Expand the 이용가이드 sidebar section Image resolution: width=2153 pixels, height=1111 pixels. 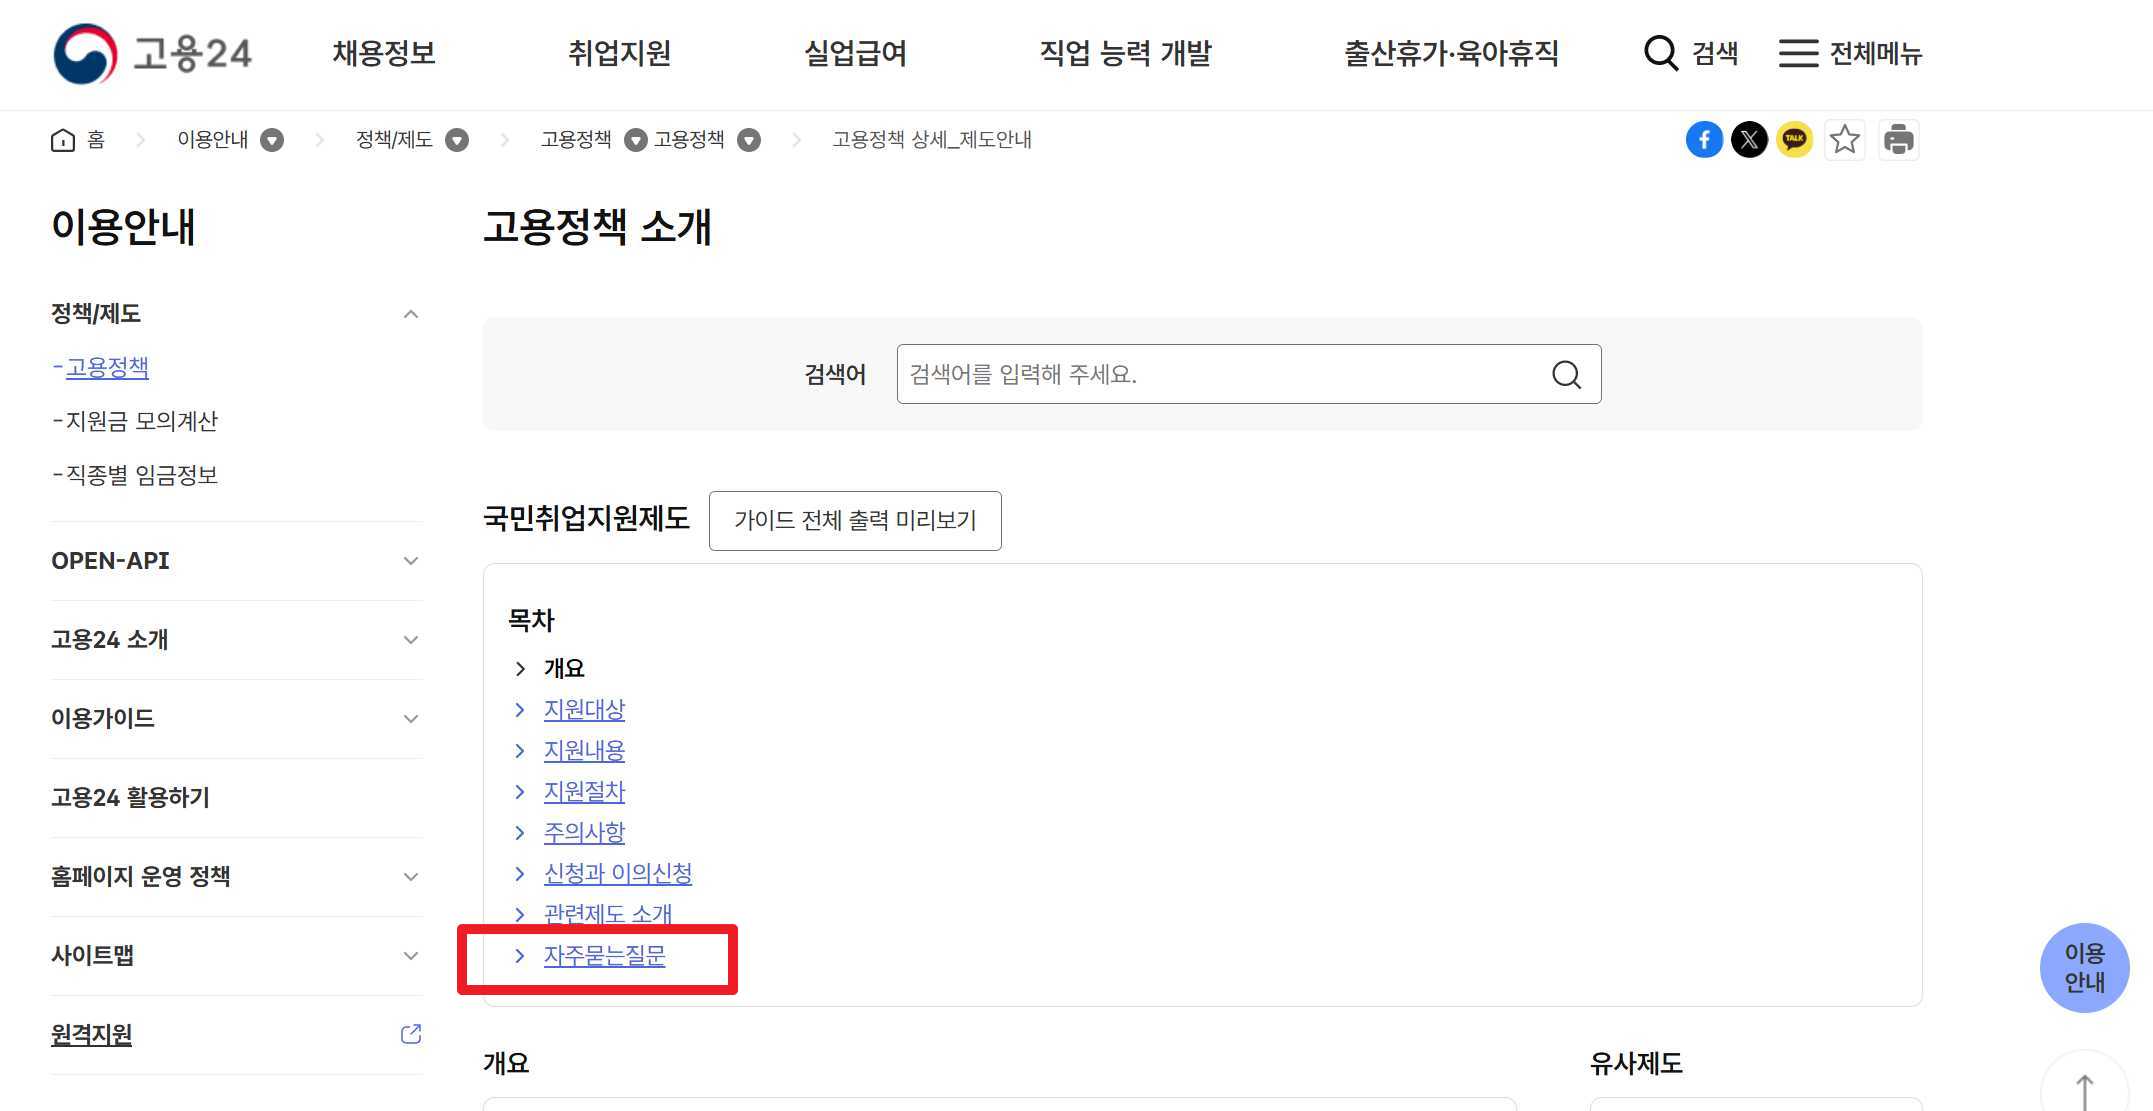pyautogui.click(x=410, y=718)
